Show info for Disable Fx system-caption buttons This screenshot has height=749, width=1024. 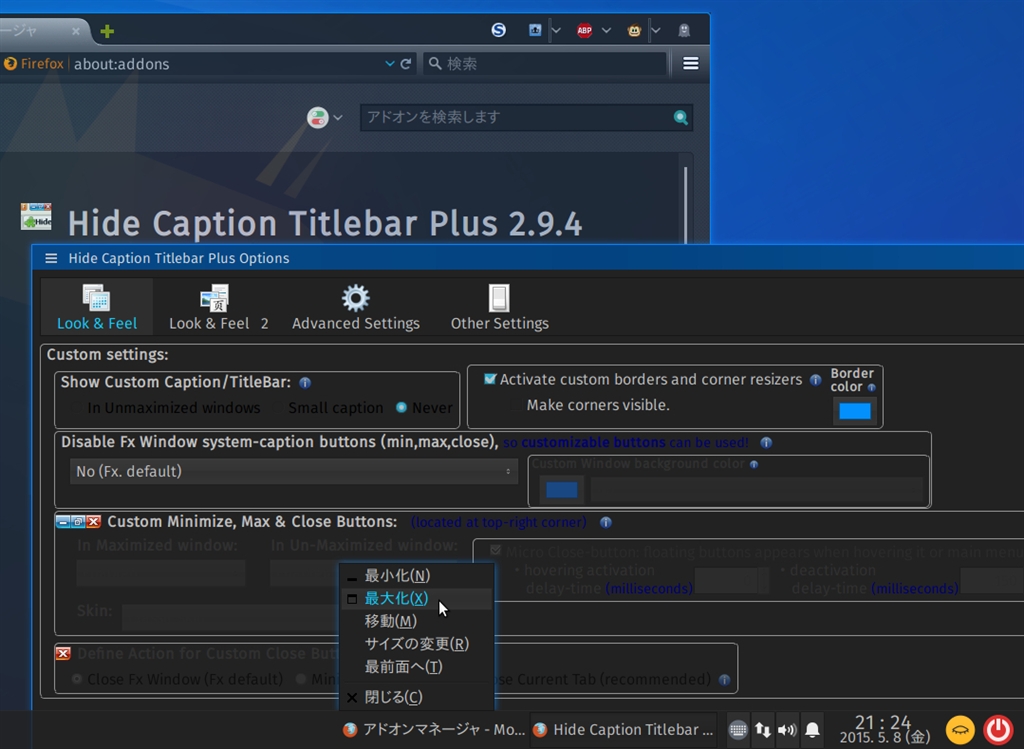coord(766,443)
